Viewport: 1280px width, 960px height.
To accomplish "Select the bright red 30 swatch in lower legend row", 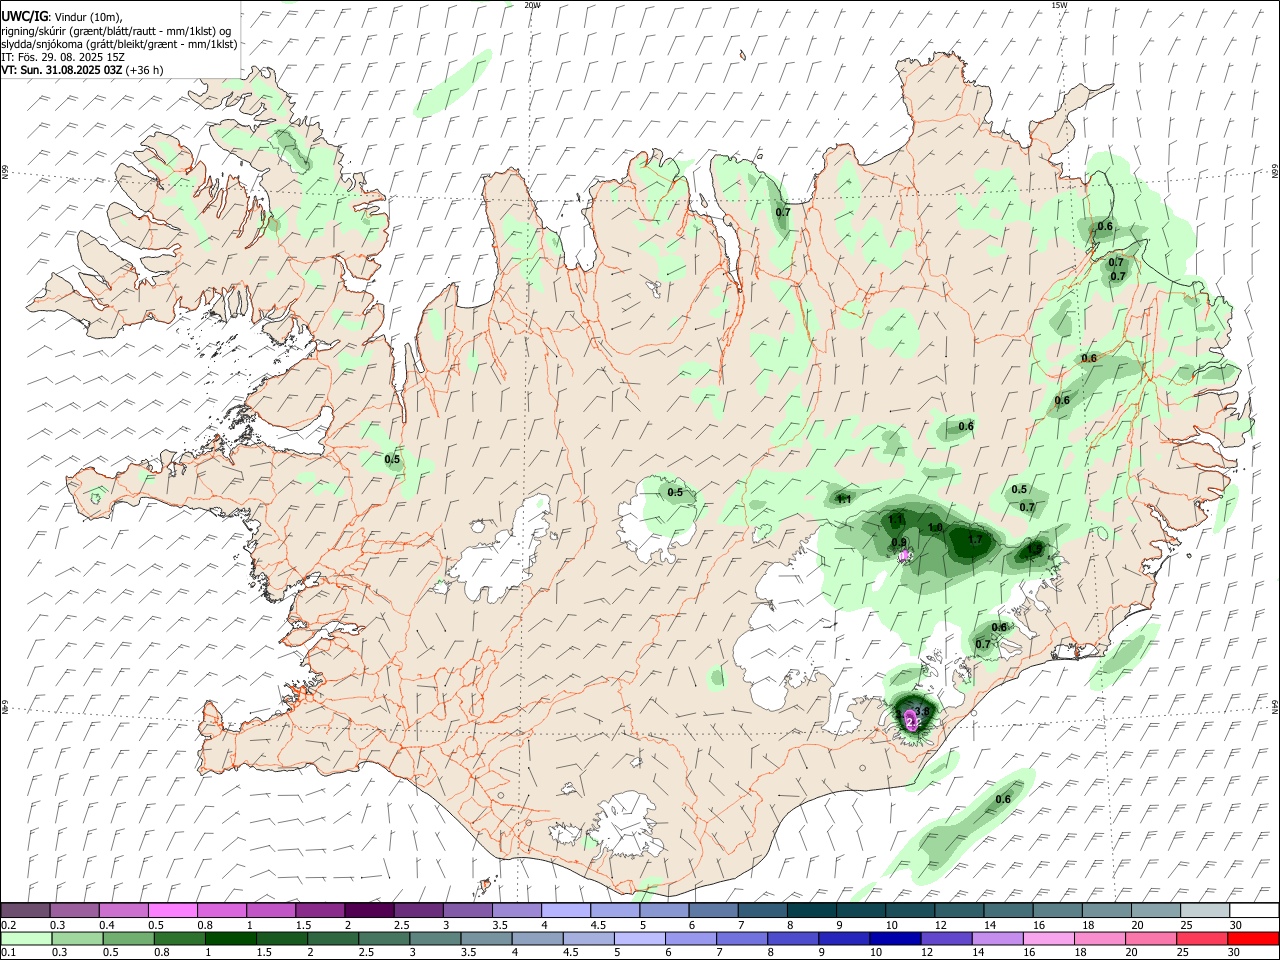I will pyautogui.click(x=1253, y=939).
